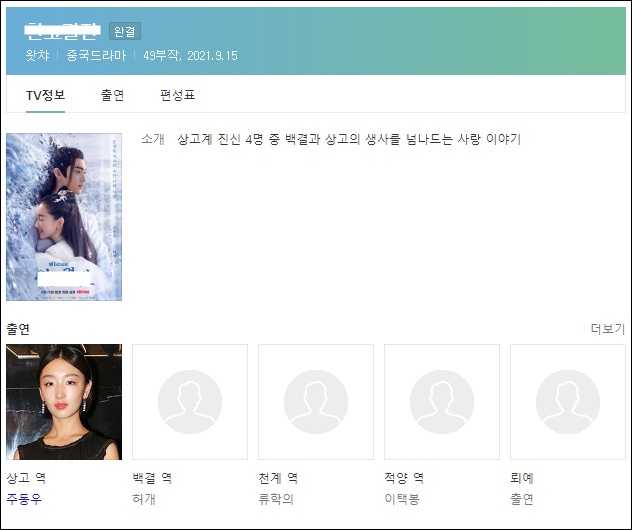Click the 이택봉 actor name
The width and height of the screenshot is (632, 530).
tap(402, 499)
